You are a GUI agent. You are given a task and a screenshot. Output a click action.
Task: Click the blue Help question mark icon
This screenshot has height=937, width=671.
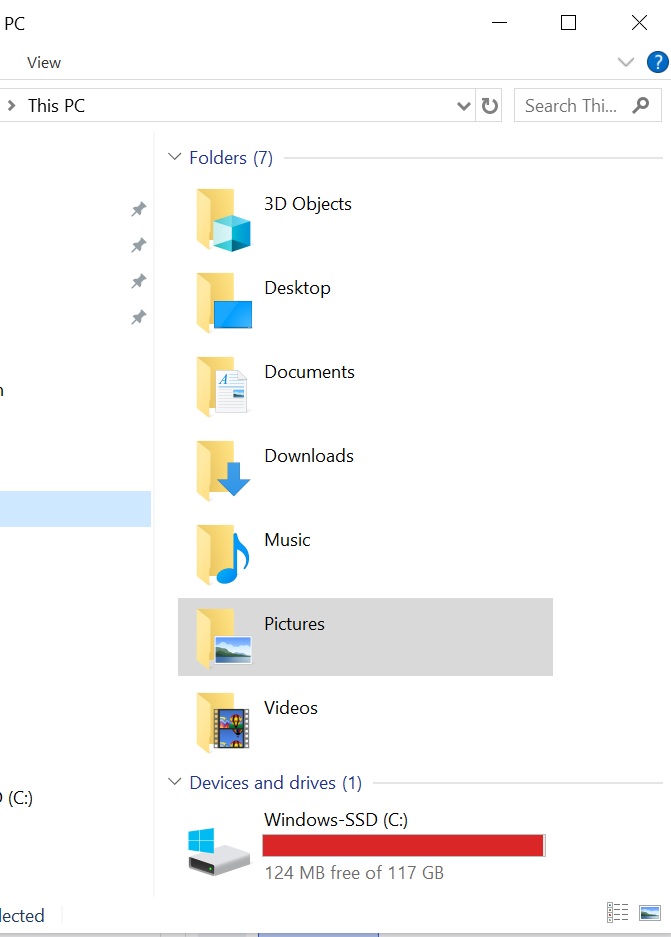pyautogui.click(x=657, y=62)
